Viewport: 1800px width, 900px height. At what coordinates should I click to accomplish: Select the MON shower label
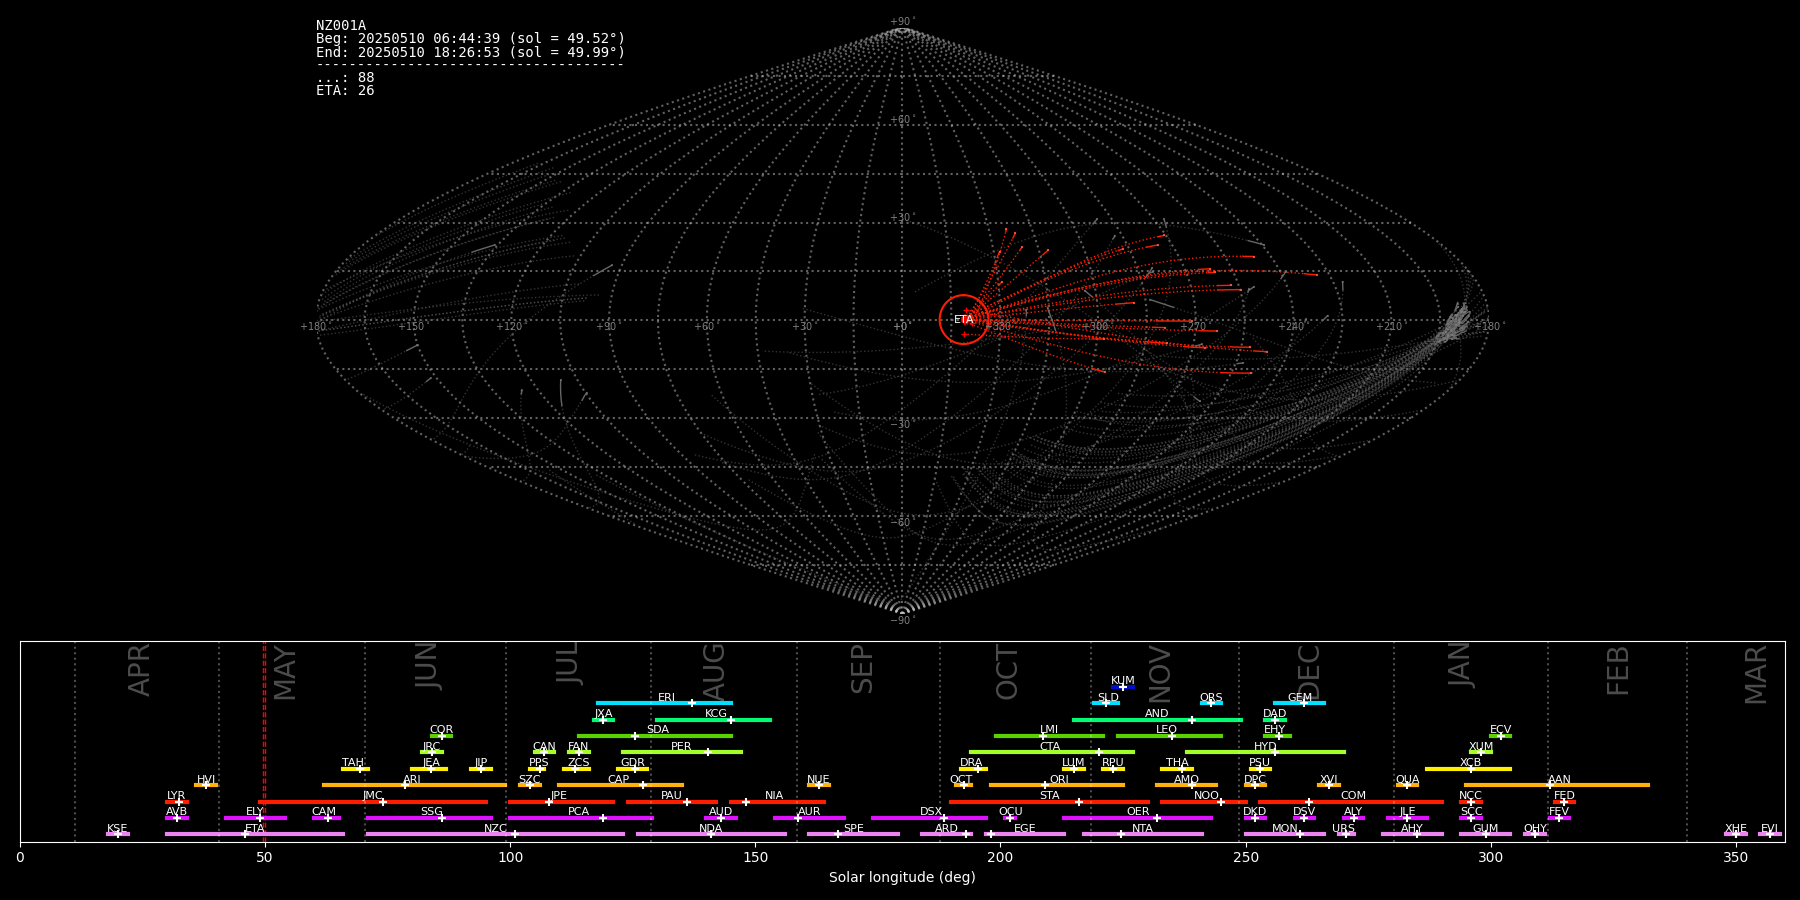(1285, 829)
